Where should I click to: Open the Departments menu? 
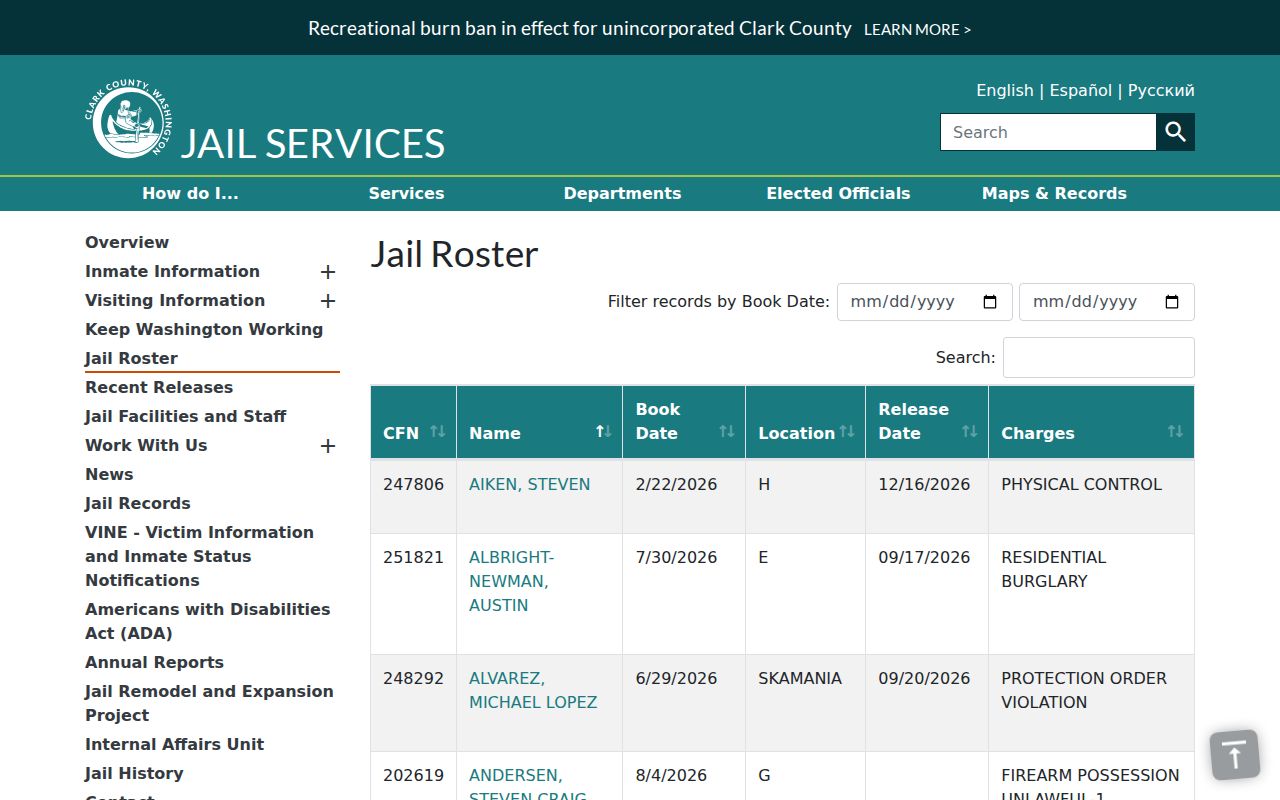[x=622, y=194]
